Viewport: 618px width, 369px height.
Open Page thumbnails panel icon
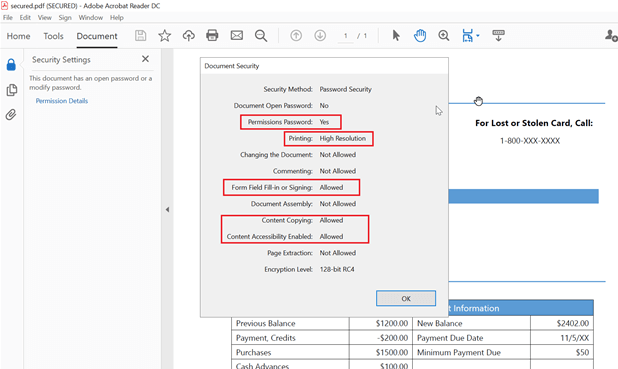coord(11,90)
